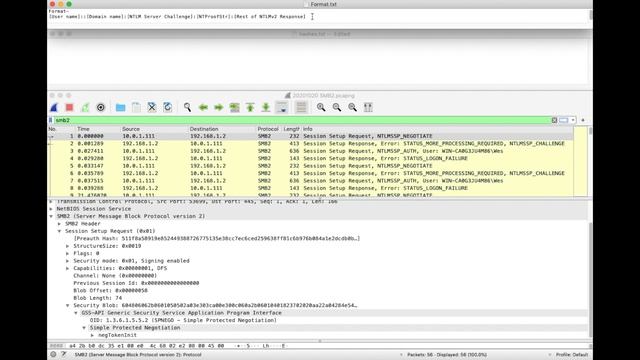Go forward in packet history arrow
This screenshot has height=360, width=640.
[219, 107]
